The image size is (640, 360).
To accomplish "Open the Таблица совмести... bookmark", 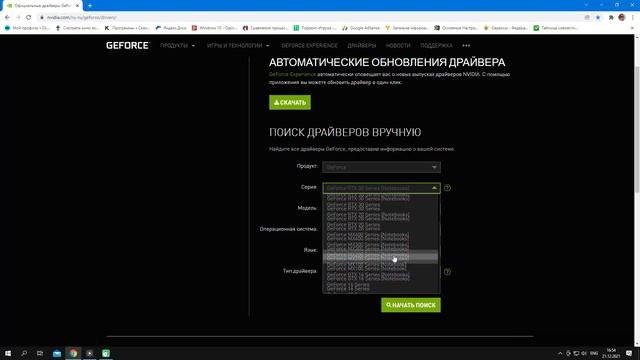I will click(x=556, y=28).
